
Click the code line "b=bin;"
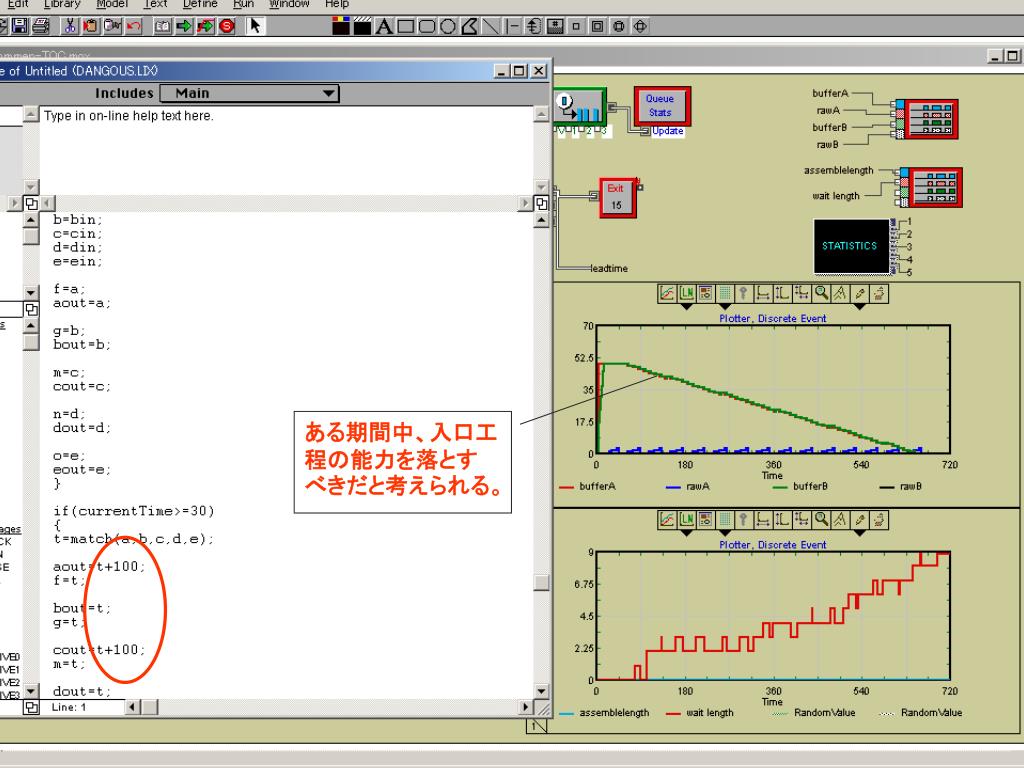[x=78, y=219]
